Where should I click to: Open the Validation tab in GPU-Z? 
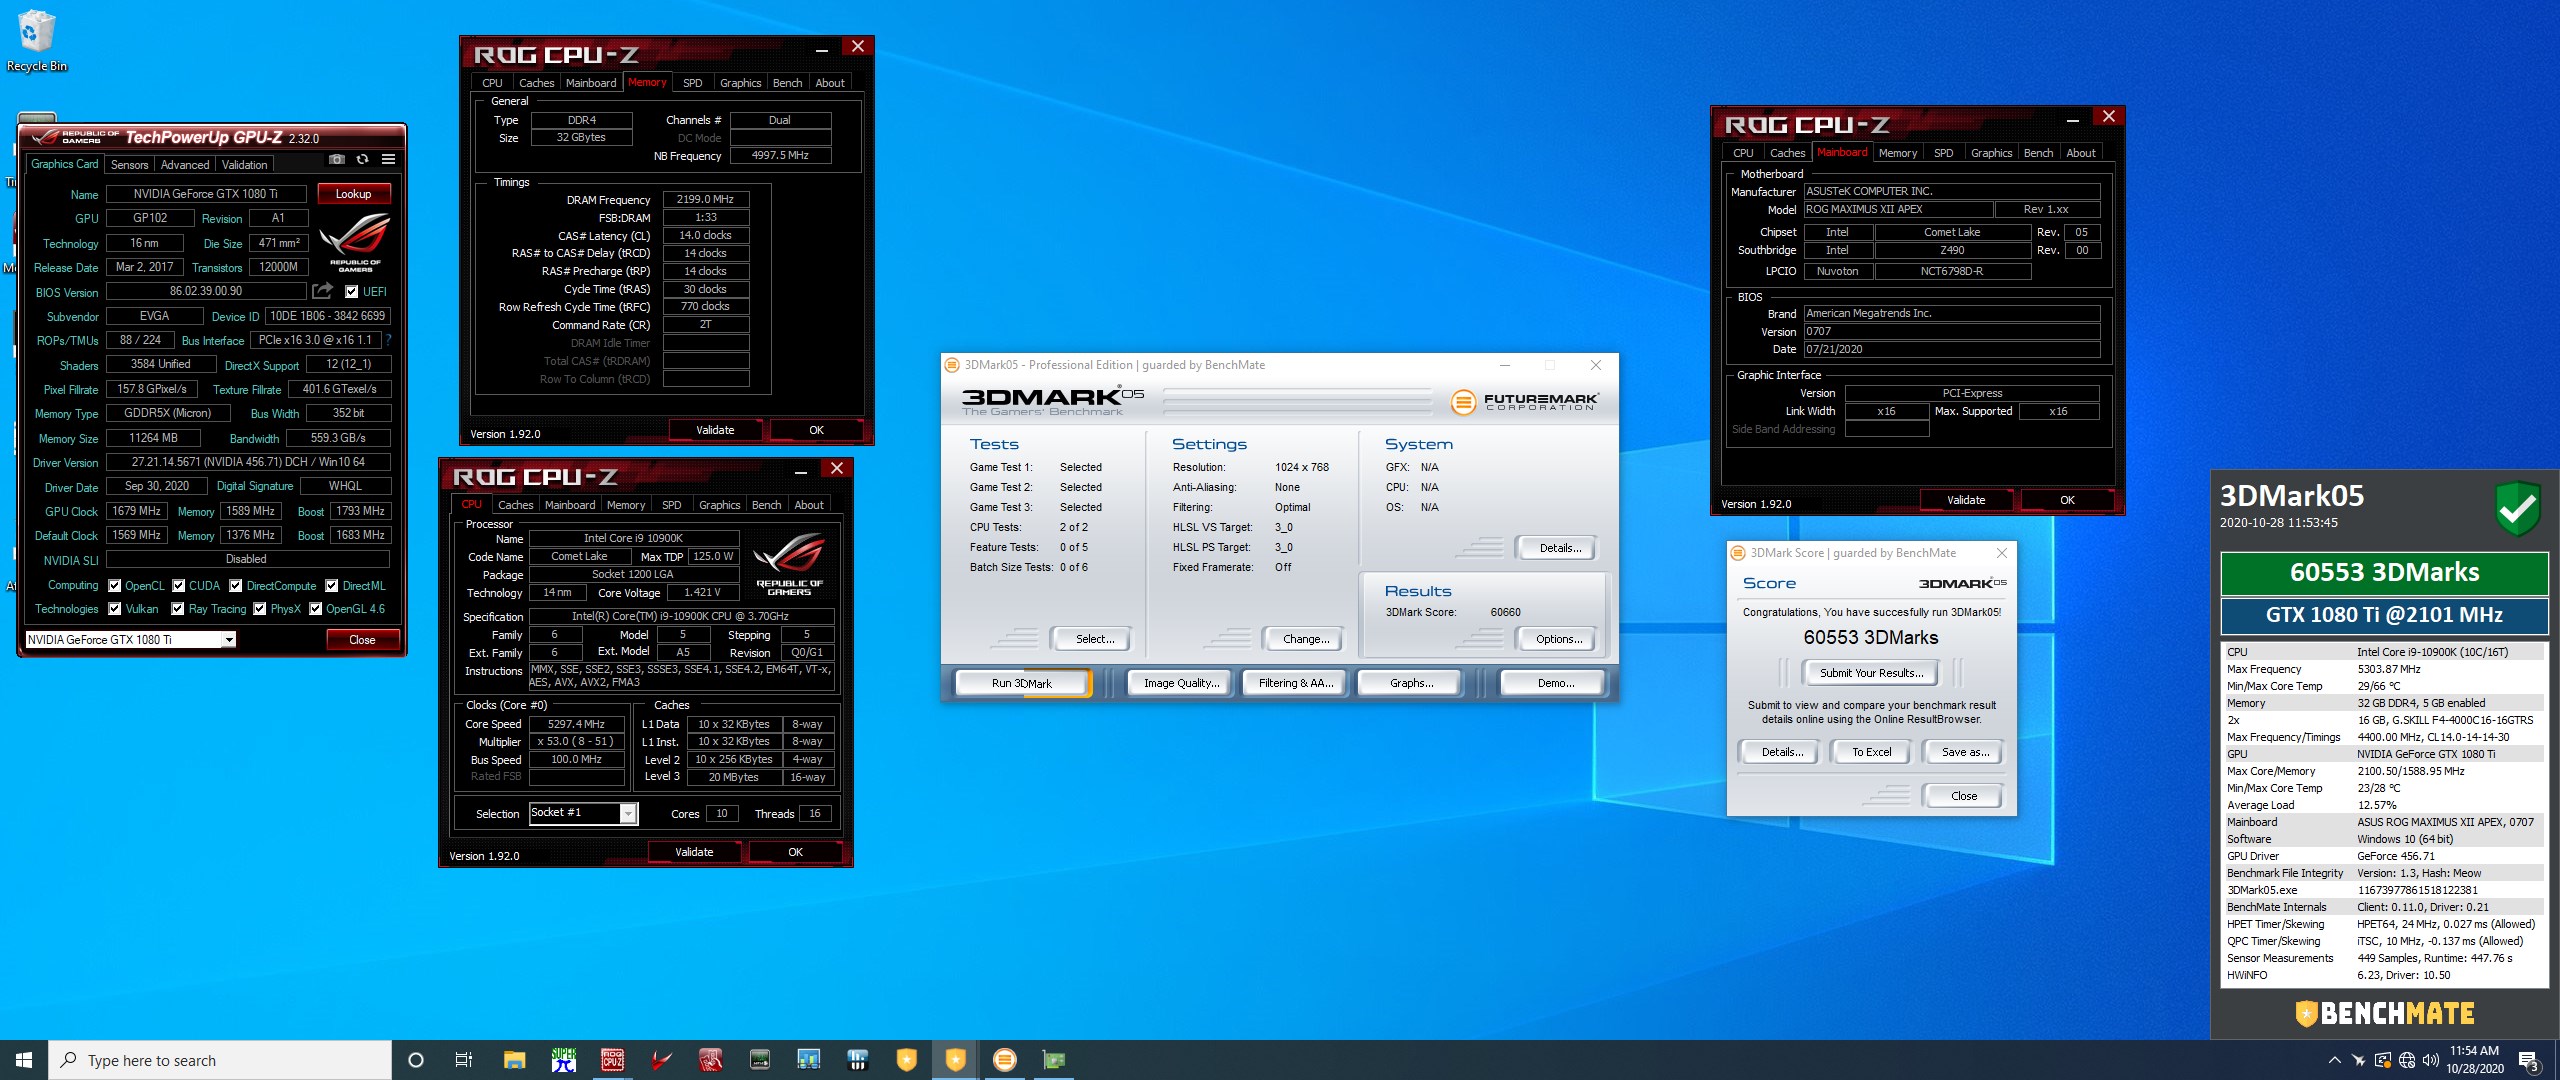[x=244, y=165]
